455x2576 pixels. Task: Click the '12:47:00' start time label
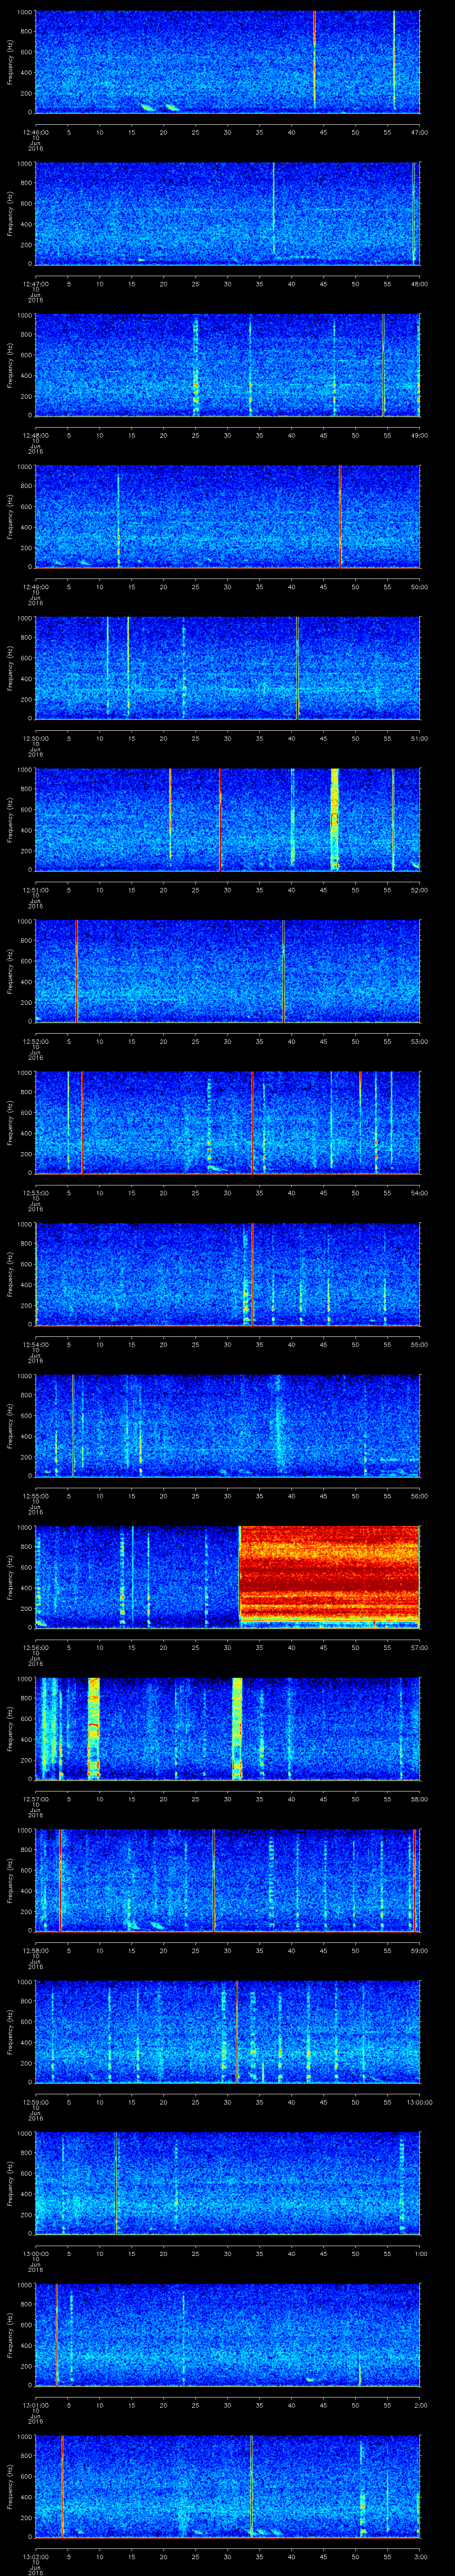(36, 284)
